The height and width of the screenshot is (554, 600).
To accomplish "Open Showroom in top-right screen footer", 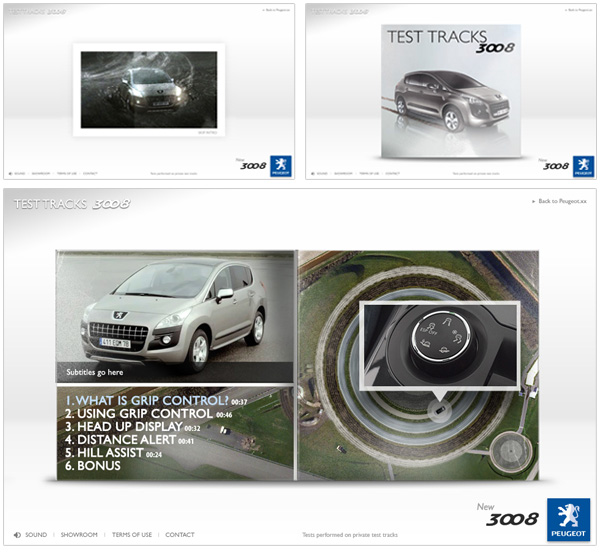I will click(343, 173).
